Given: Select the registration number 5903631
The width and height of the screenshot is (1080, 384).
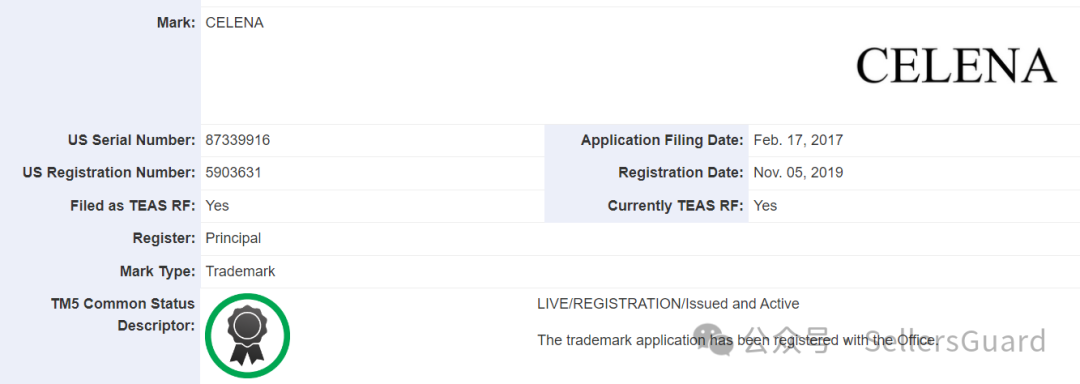Looking at the screenshot, I should [x=233, y=173].
